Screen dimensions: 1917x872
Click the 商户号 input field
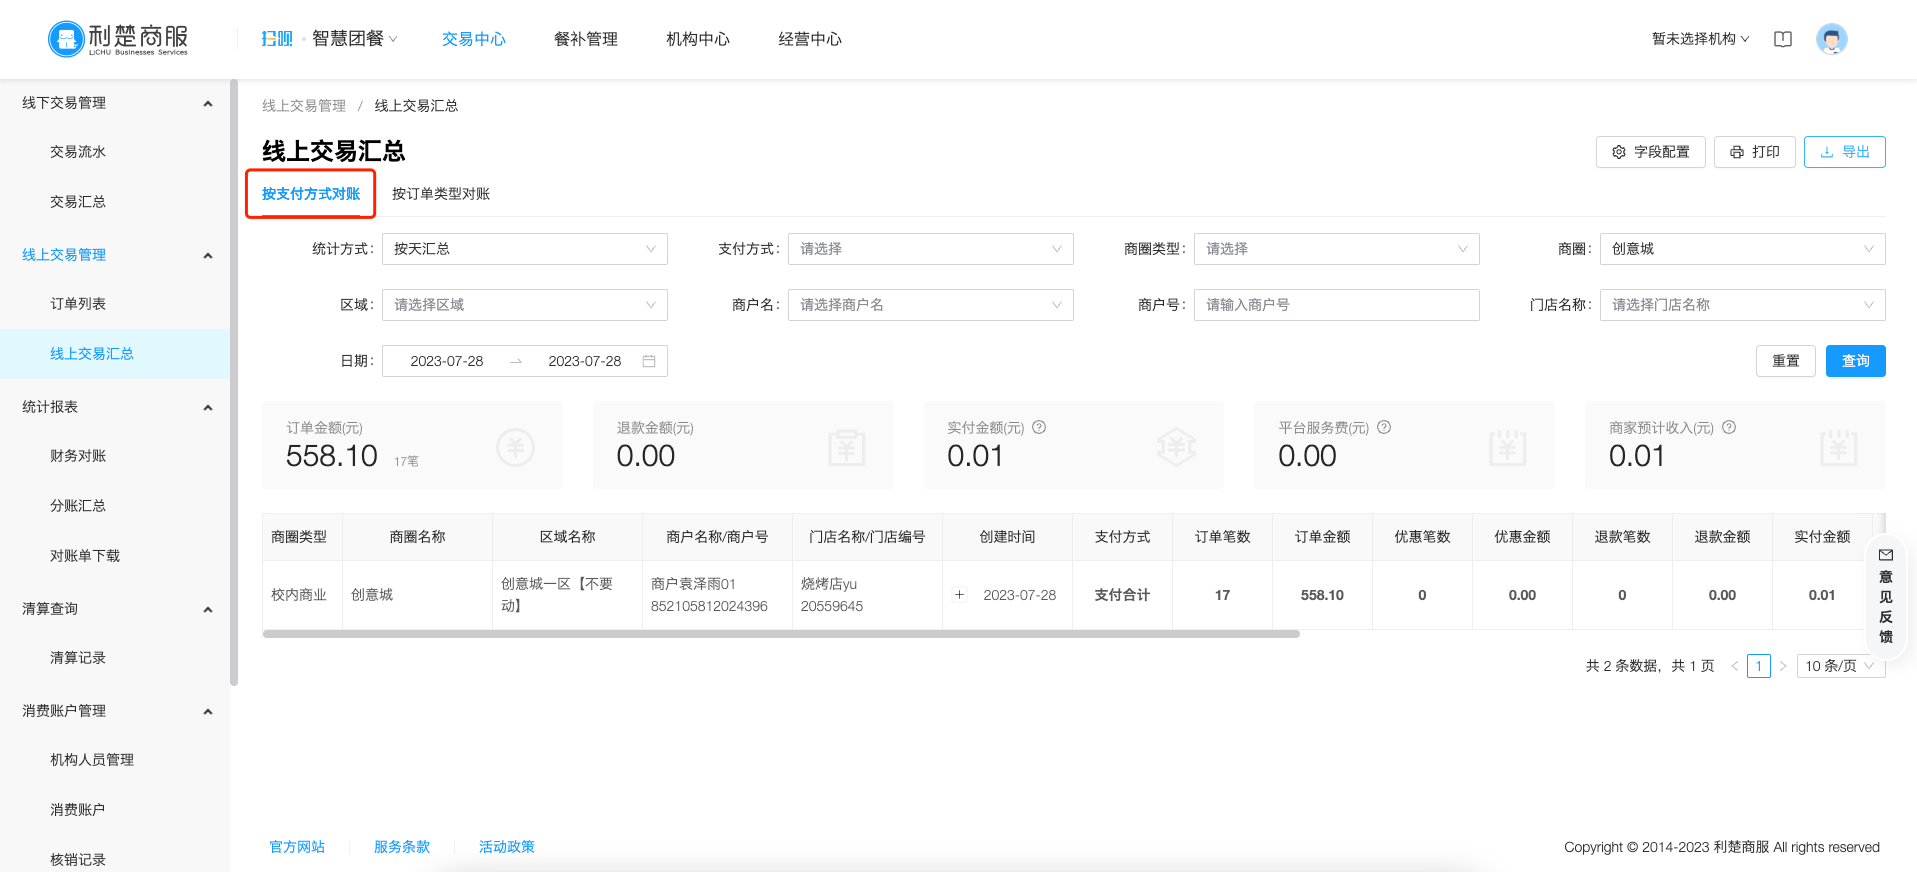tap(1337, 305)
